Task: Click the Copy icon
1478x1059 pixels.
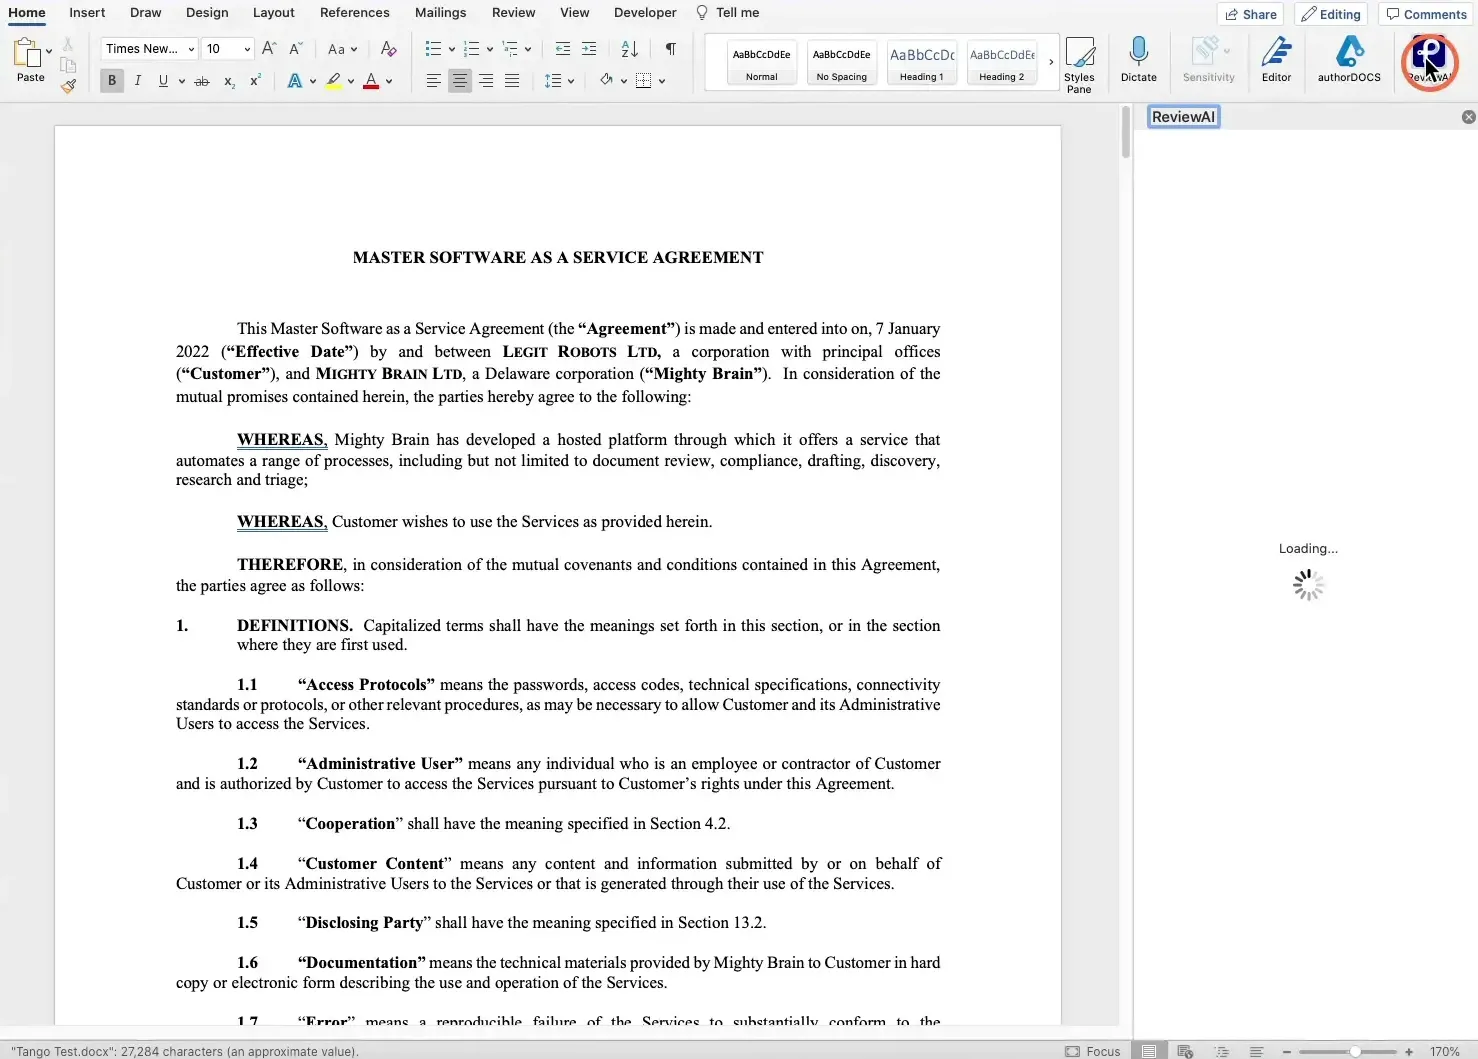Action: coord(68,65)
